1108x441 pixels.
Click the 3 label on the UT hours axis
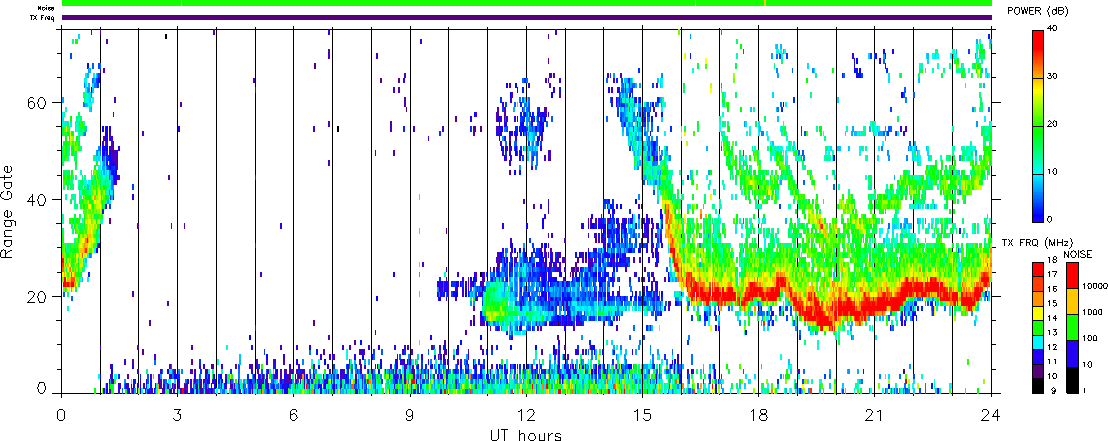(178, 414)
